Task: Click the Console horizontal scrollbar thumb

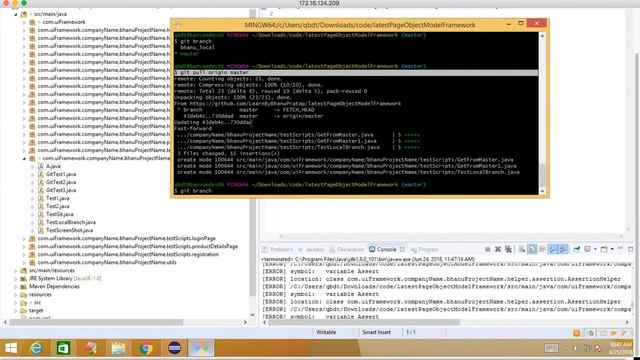Action: pos(363,322)
